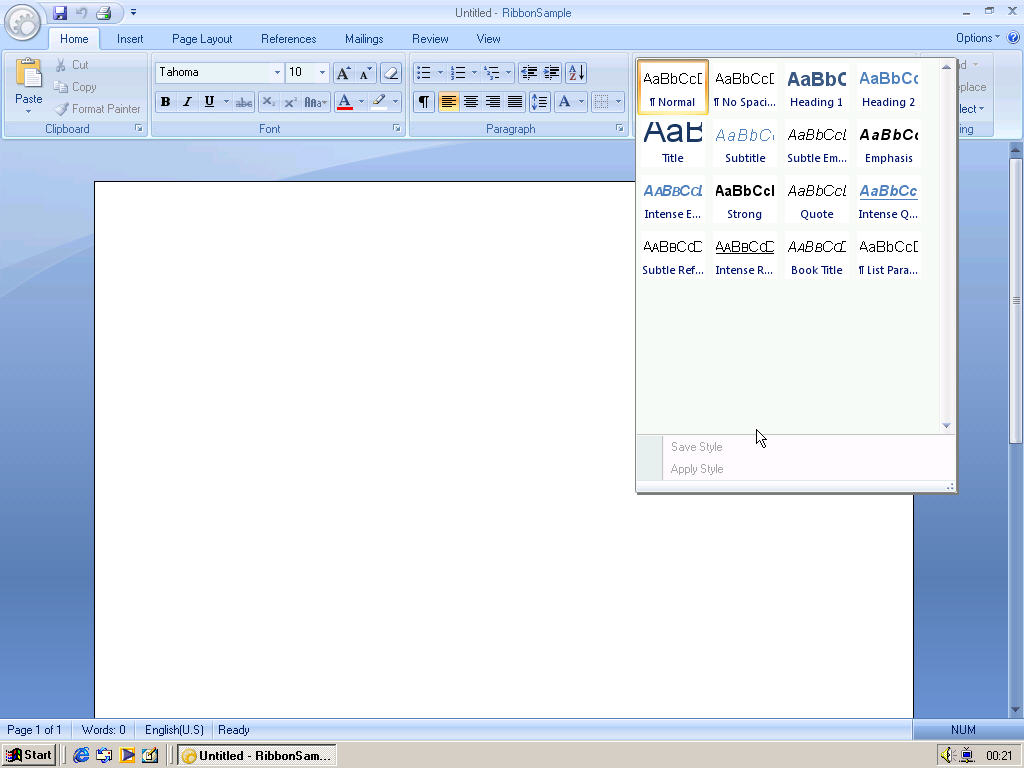Click the Sort A-Z icon

pos(576,73)
